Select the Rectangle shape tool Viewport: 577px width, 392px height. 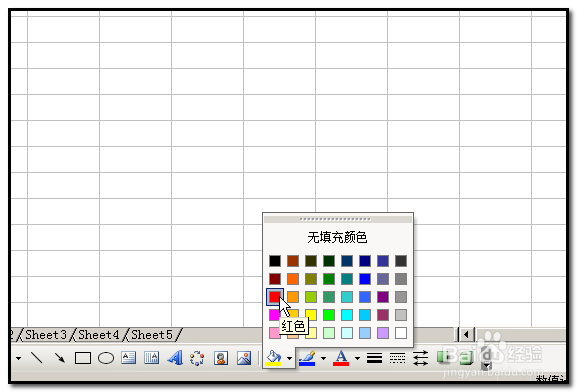click(x=83, y=358)
